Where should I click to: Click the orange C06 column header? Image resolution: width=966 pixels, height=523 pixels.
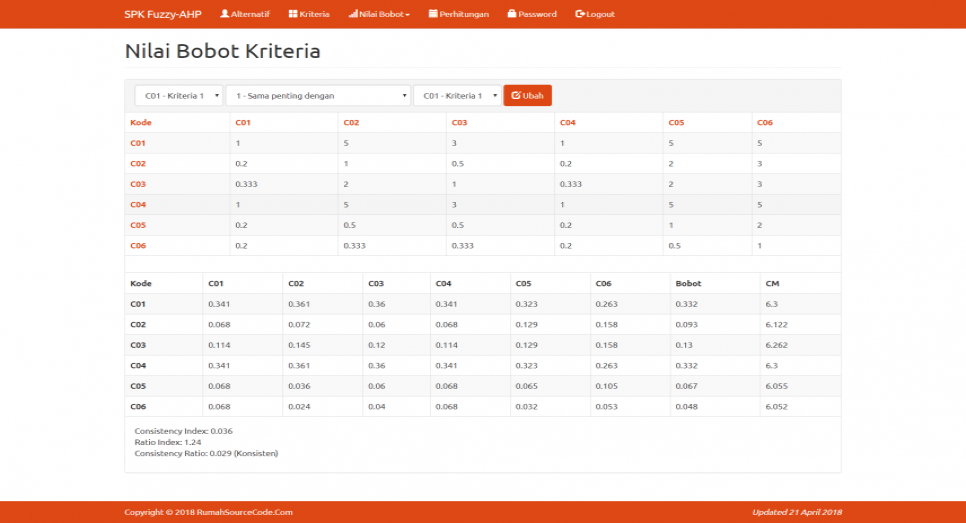pyautogui.click(x=765, y=123)
